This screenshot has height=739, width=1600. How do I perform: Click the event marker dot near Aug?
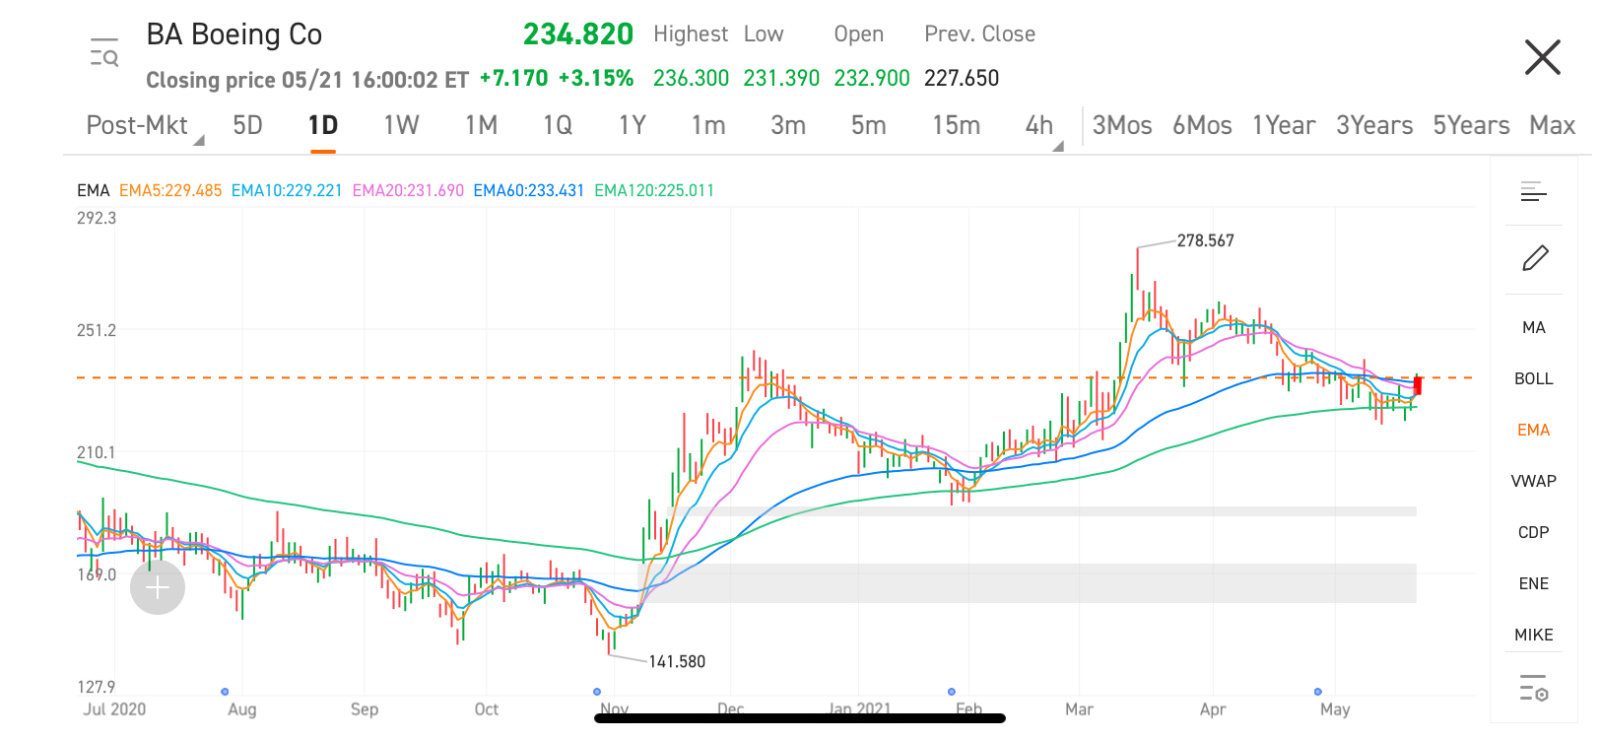[x=225, y=692]
